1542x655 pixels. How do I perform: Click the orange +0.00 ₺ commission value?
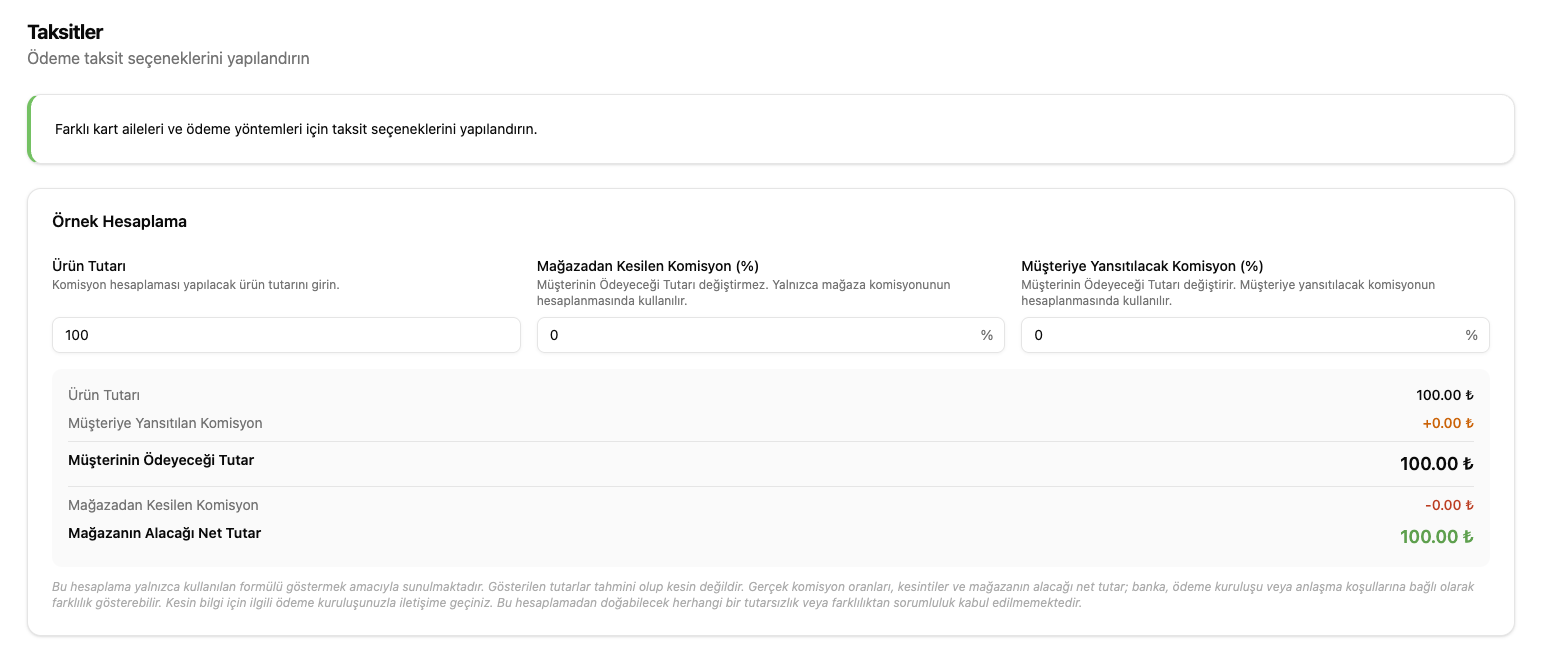pyautogui.click(x=1448, y=423)
